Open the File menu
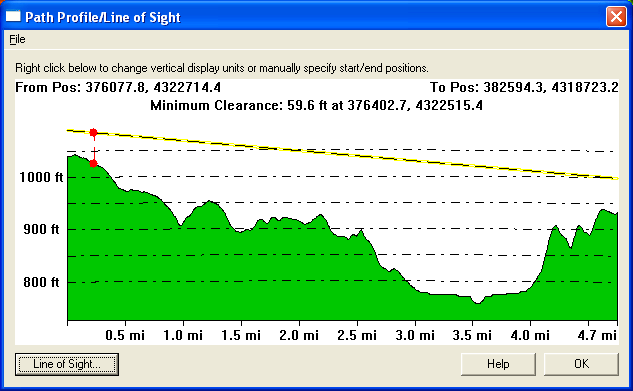The image size is (633, 391). click(17, 39)
